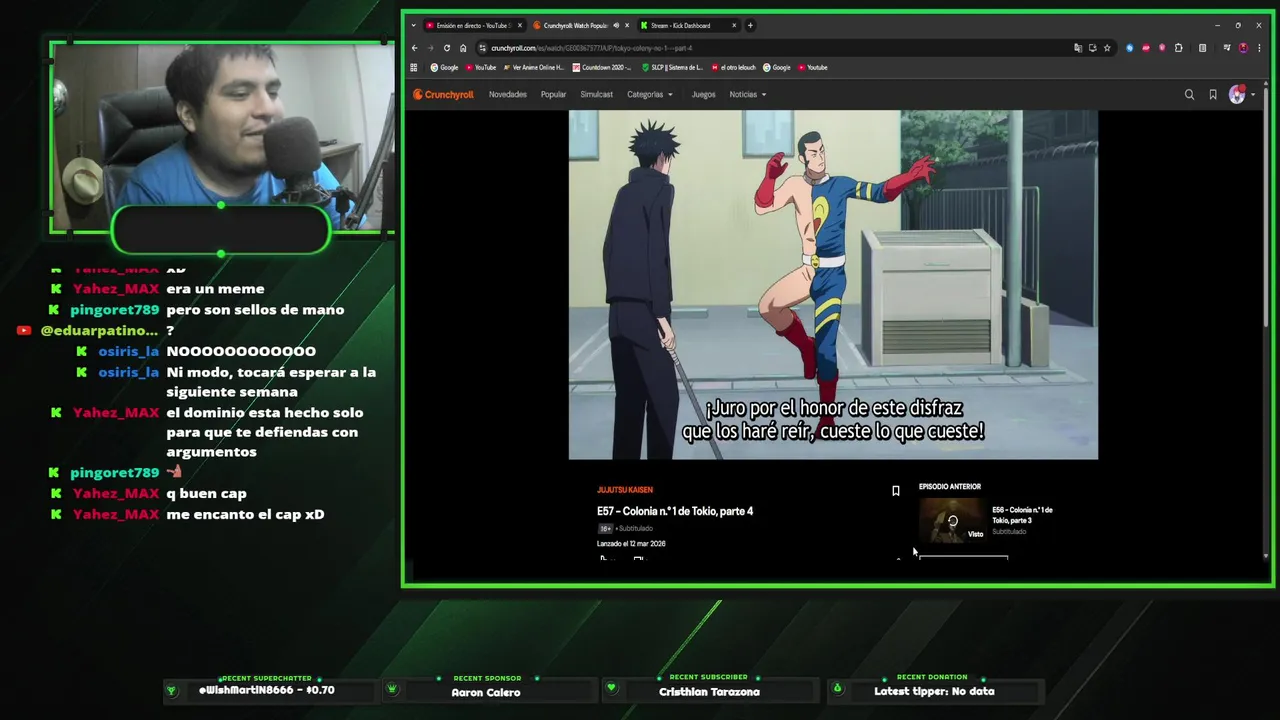Open the first Google bookmark
This screenshot has height=720, width=1280.
coord(444,68)
